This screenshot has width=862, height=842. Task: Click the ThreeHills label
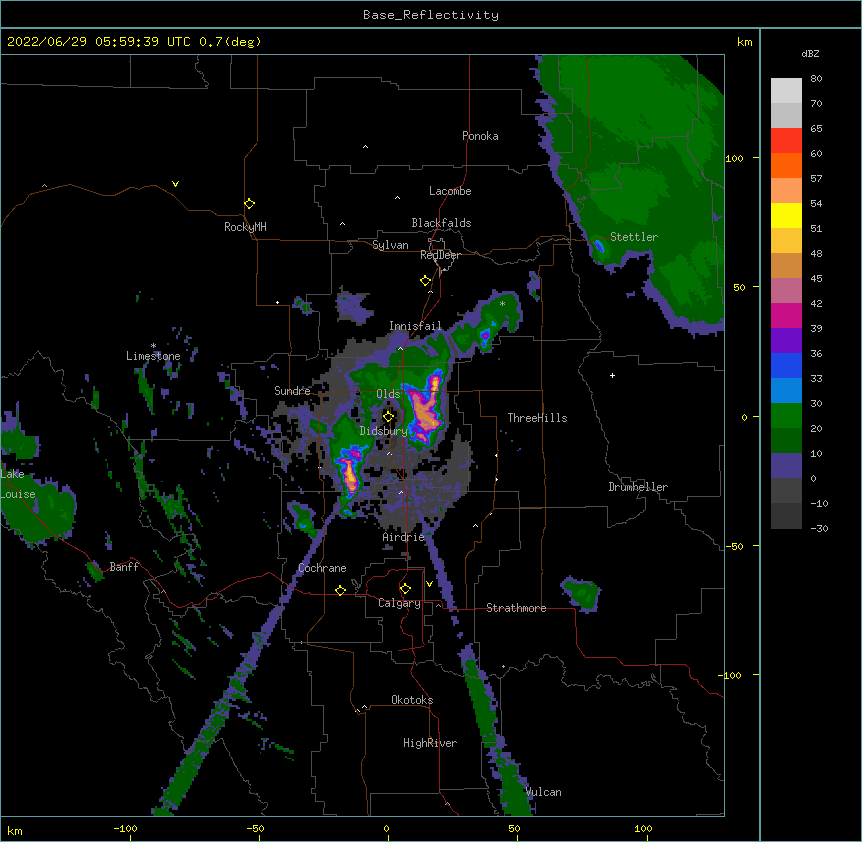(537, 418)
